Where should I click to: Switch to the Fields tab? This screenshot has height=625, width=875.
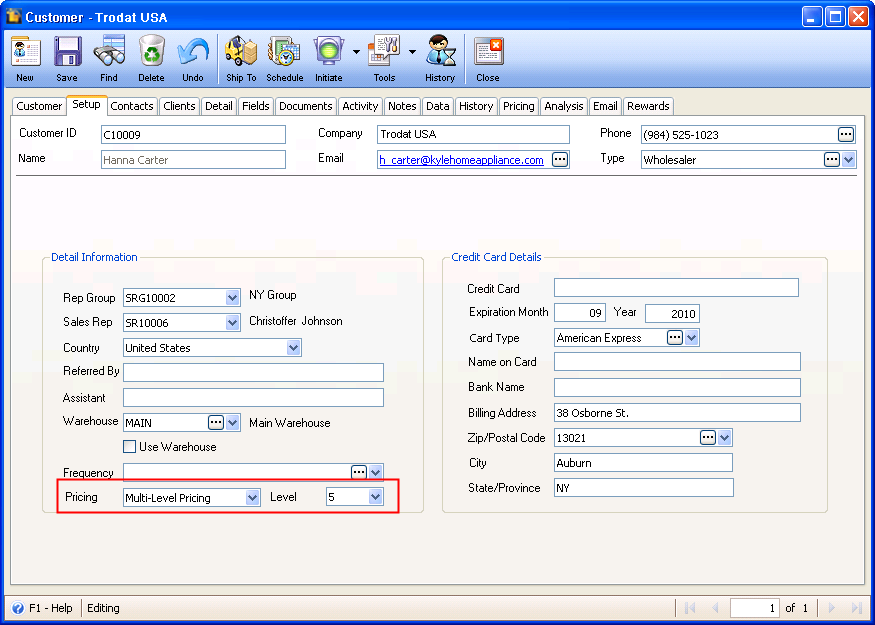pos(256,106)
